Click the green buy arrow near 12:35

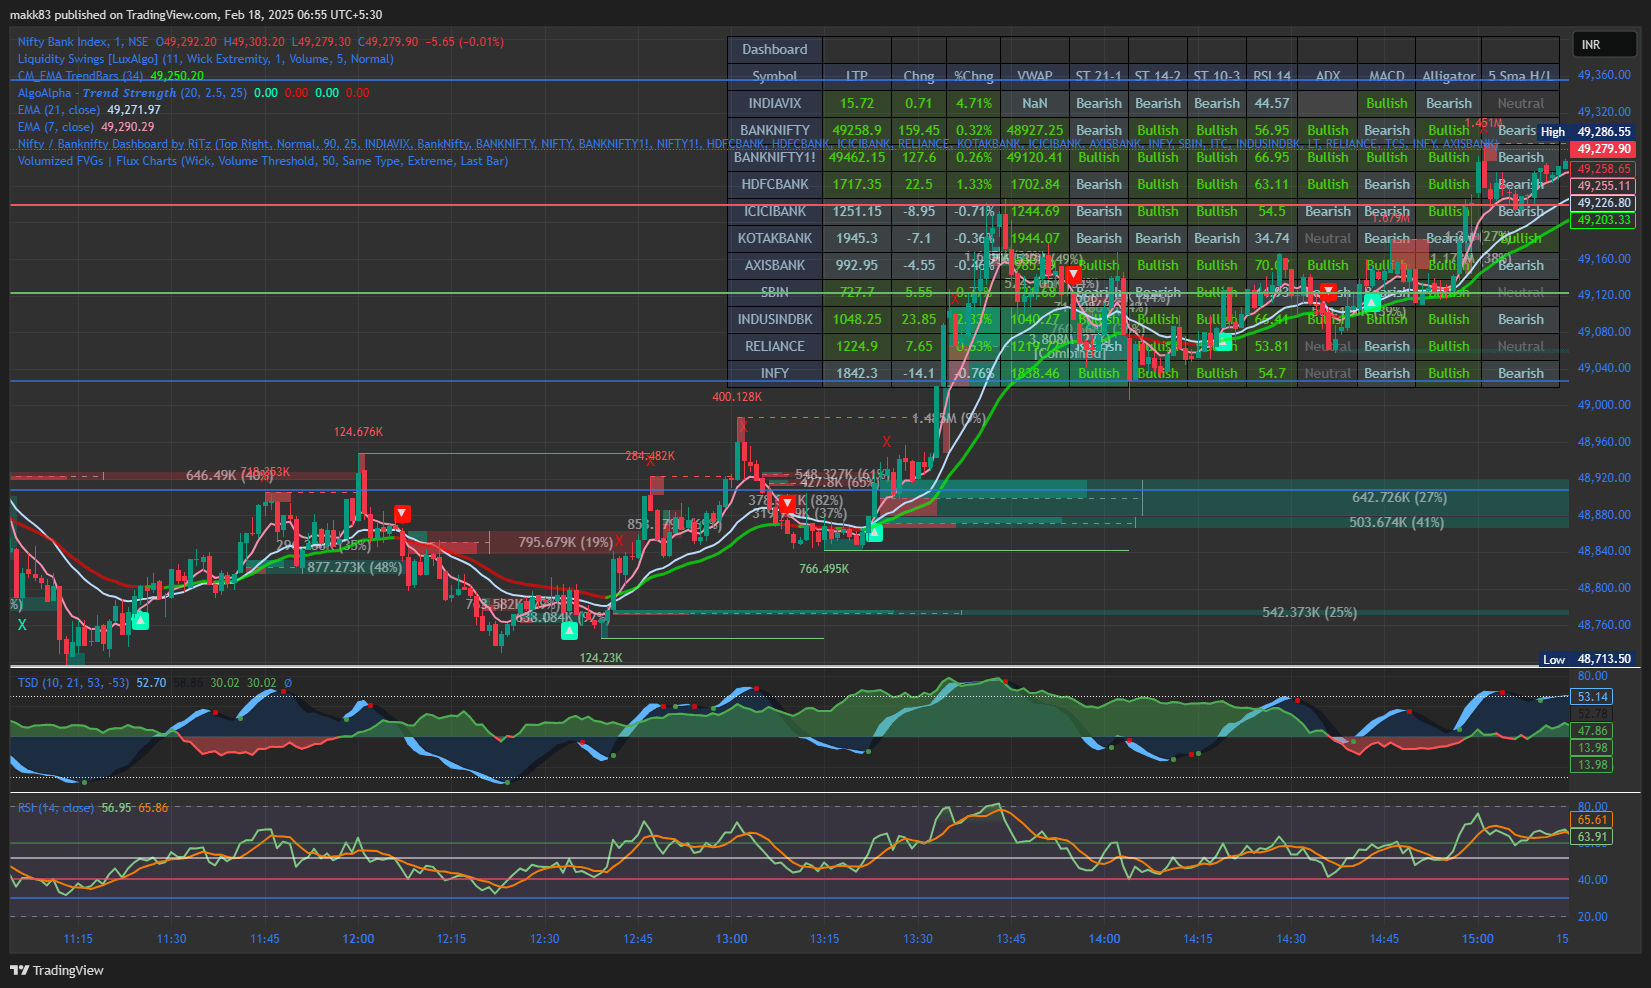pyautogui.click(x=569, y=631)
